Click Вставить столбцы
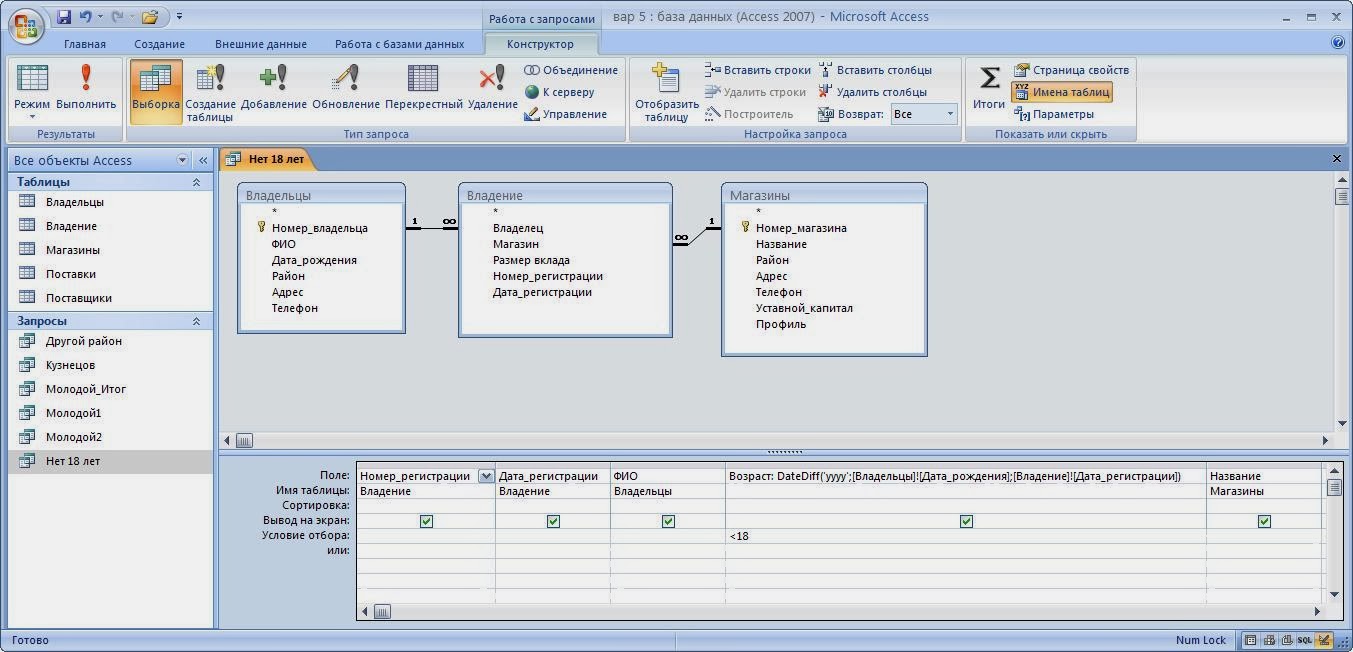The image size is (1353, 652). coord(876,70)
